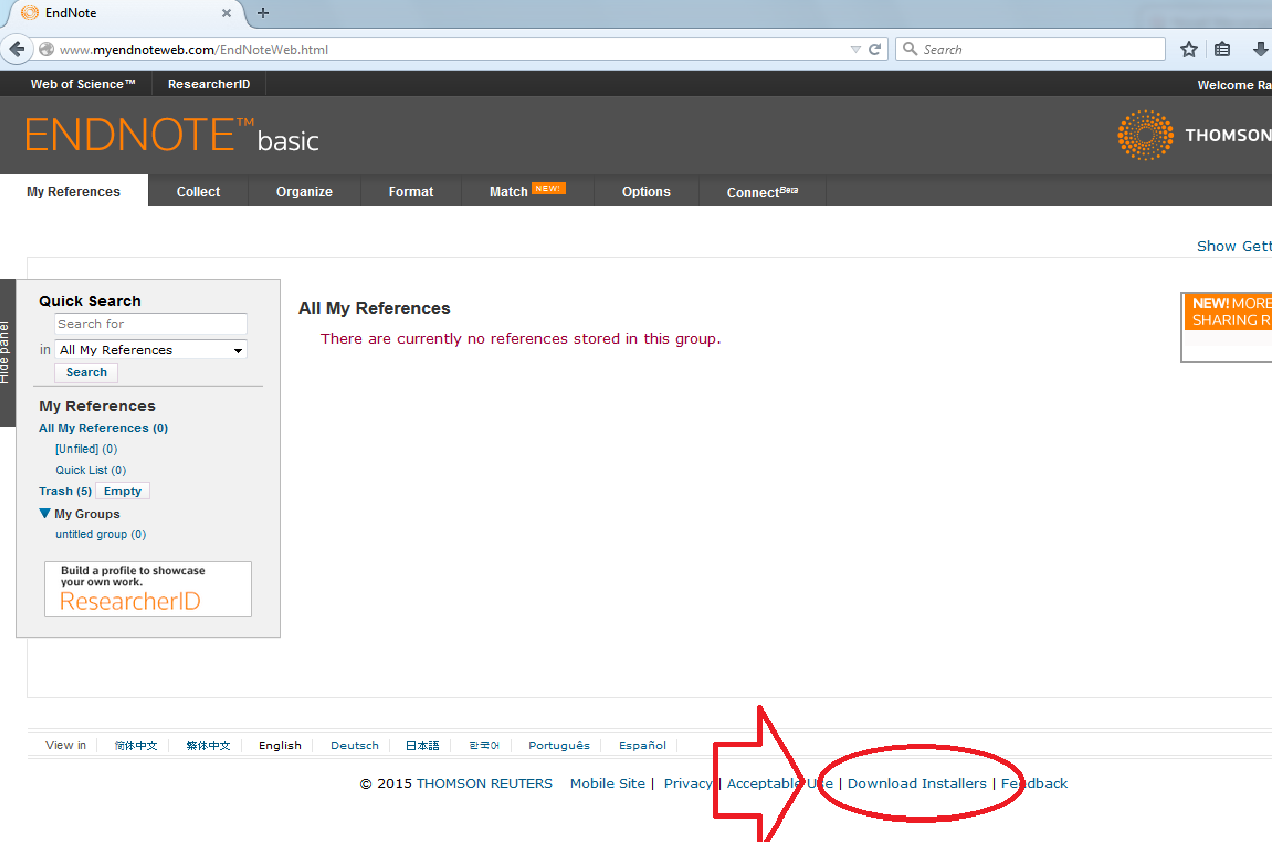
Task: Open the Collect tab
Action: pos(198,191)
